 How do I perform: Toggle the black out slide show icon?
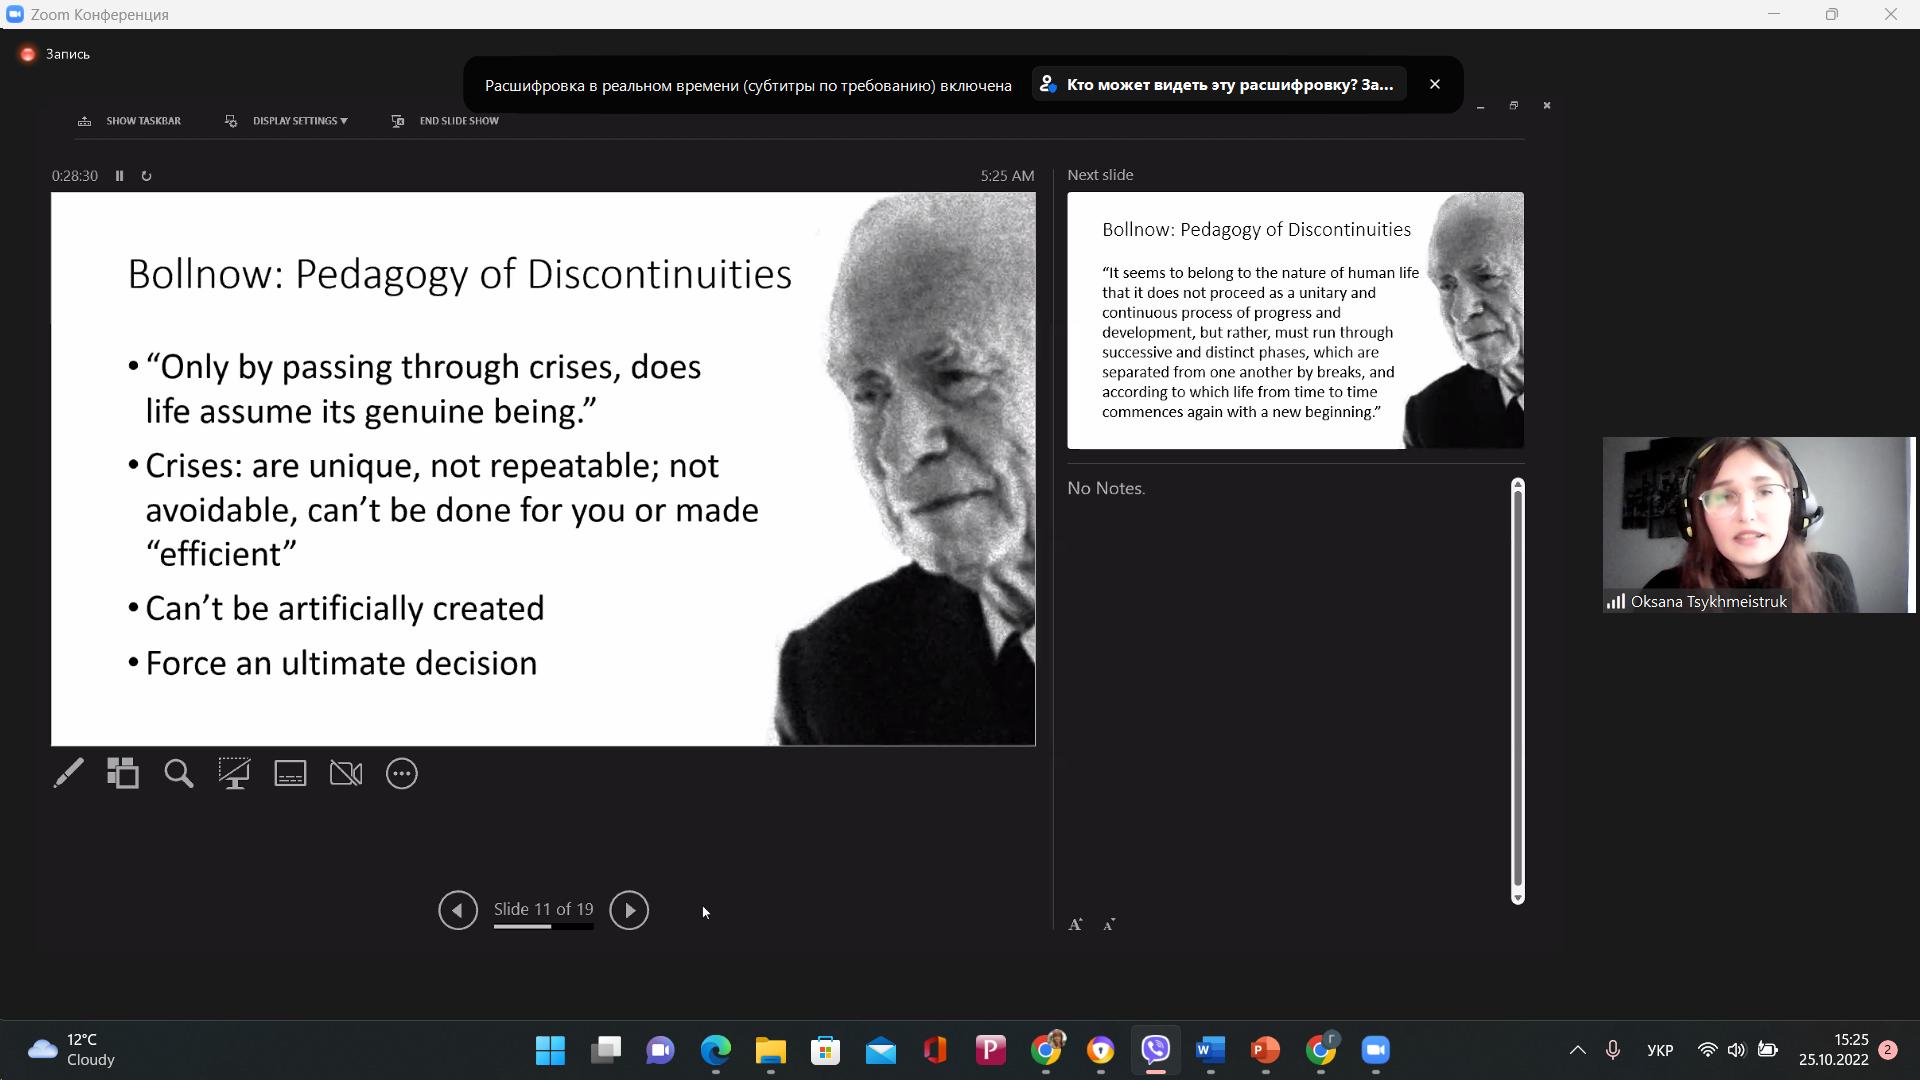point(235,773)
